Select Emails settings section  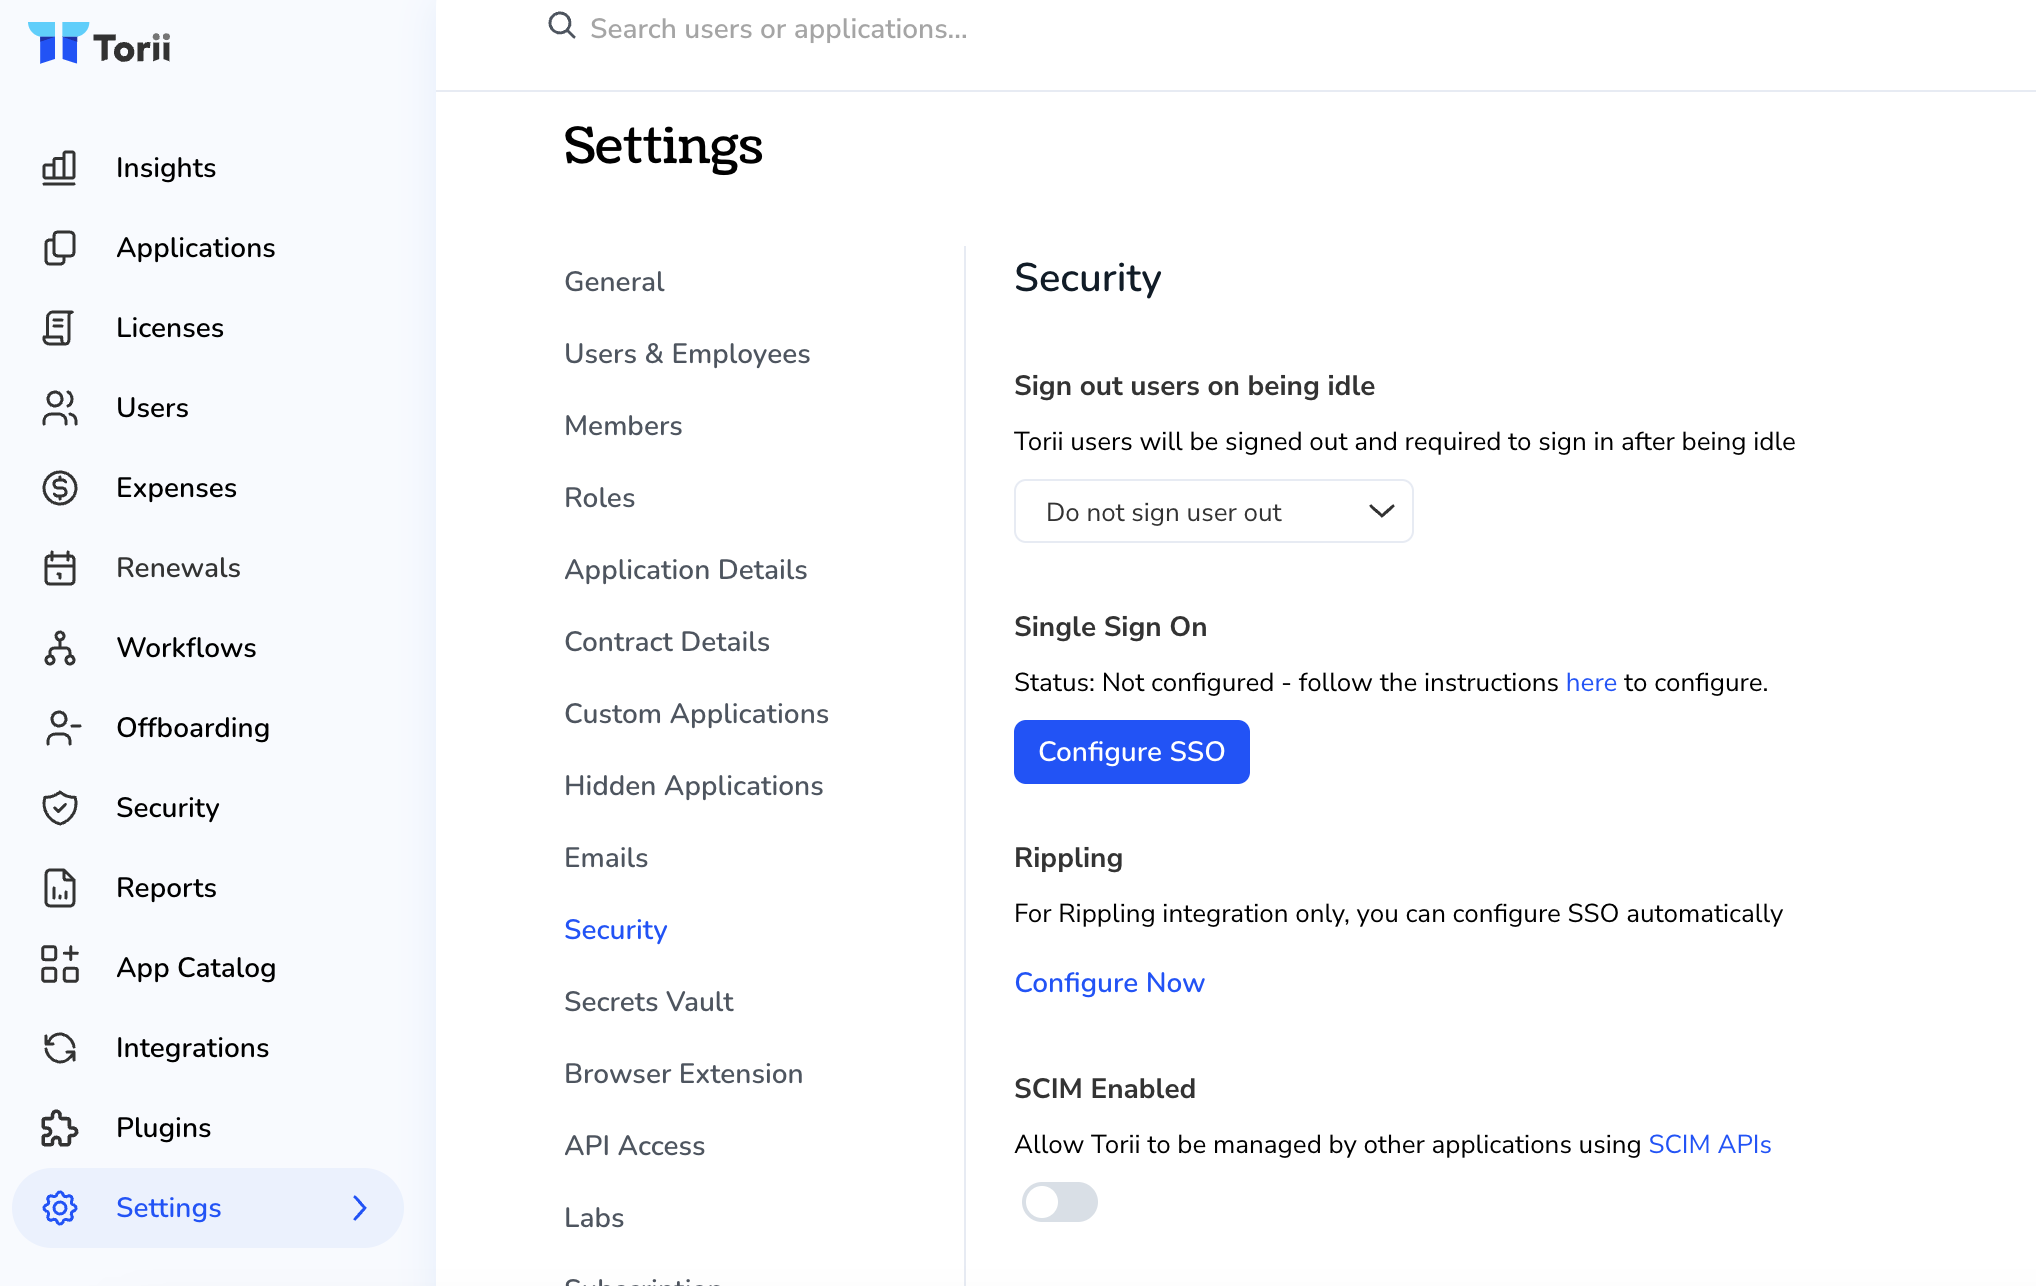coord(606,858)
